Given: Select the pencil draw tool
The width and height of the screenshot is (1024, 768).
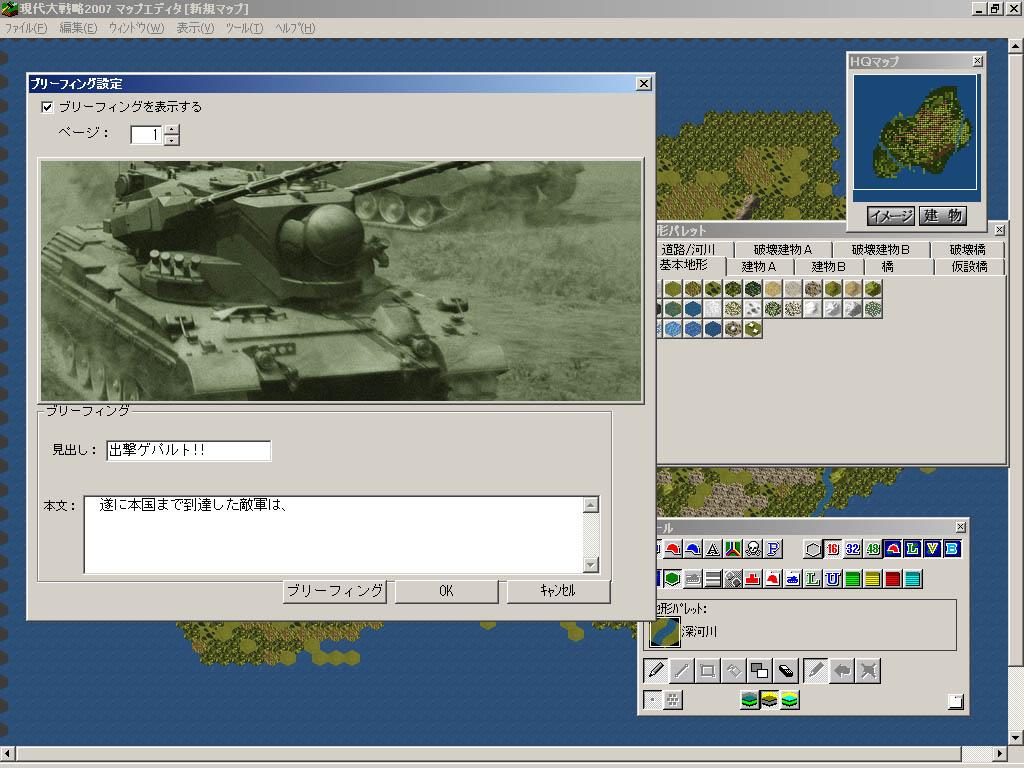Looking at the screenshot, I should 656,671.
